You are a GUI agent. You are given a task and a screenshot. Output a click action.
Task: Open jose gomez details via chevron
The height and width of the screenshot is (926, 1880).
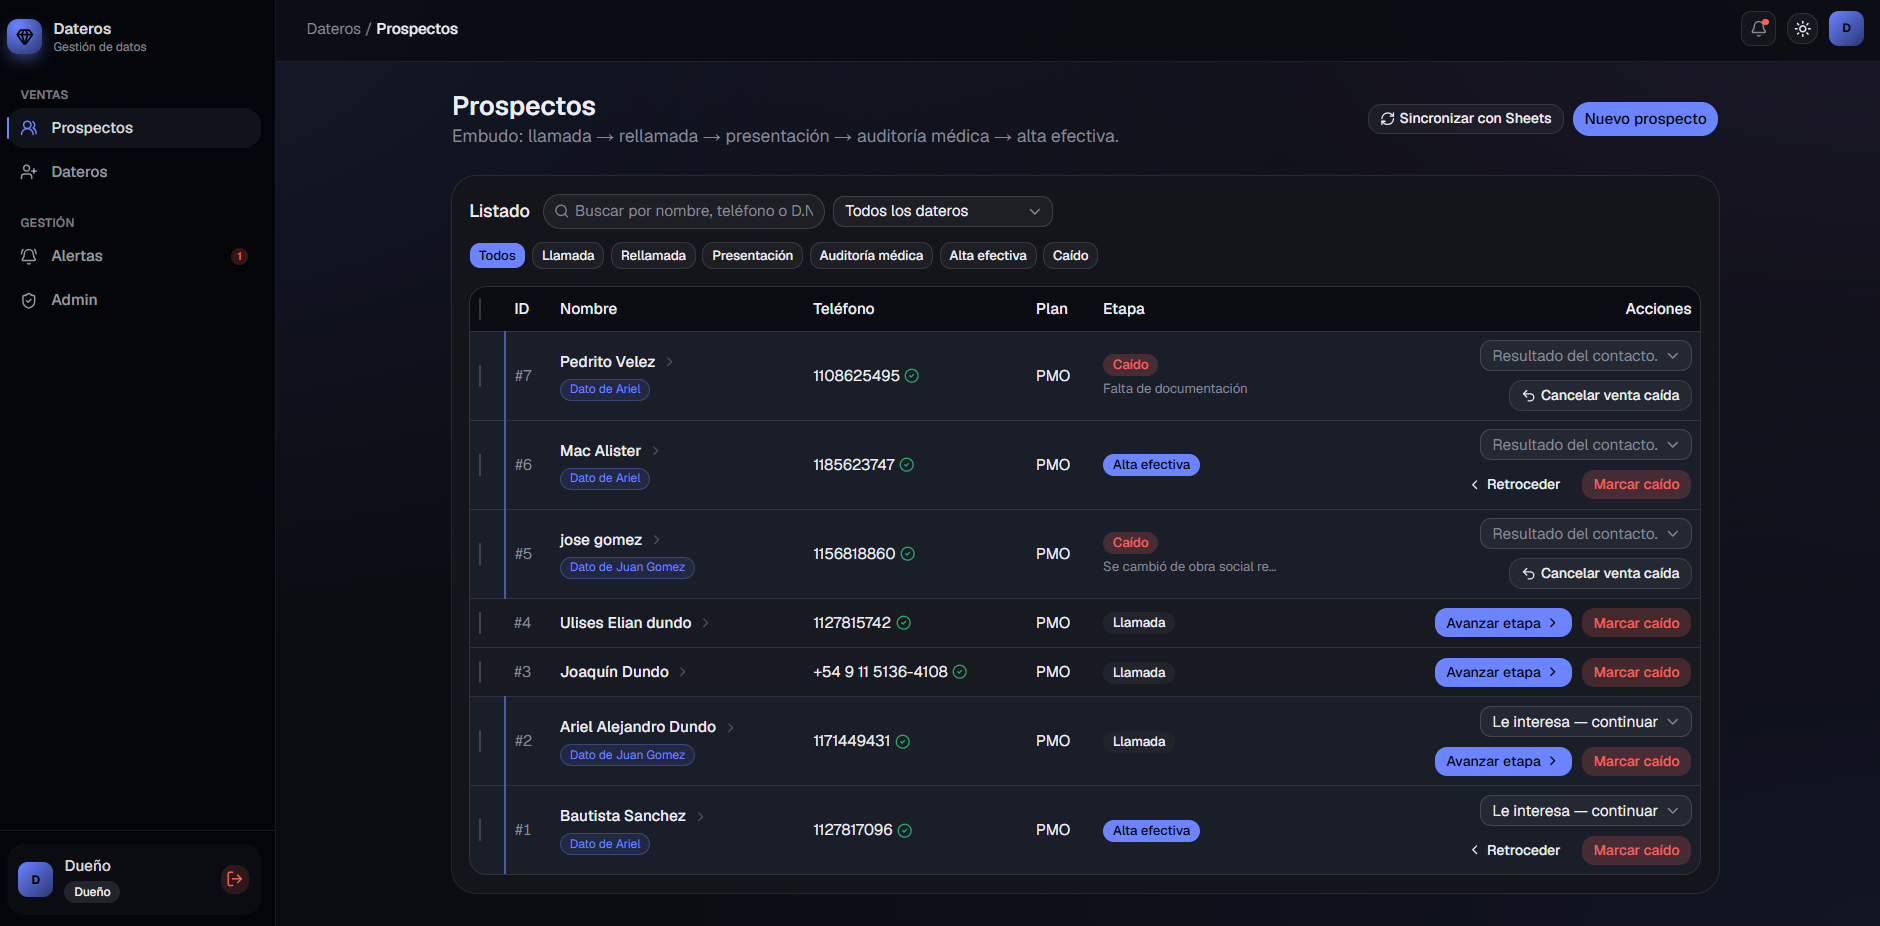(657, 540)
